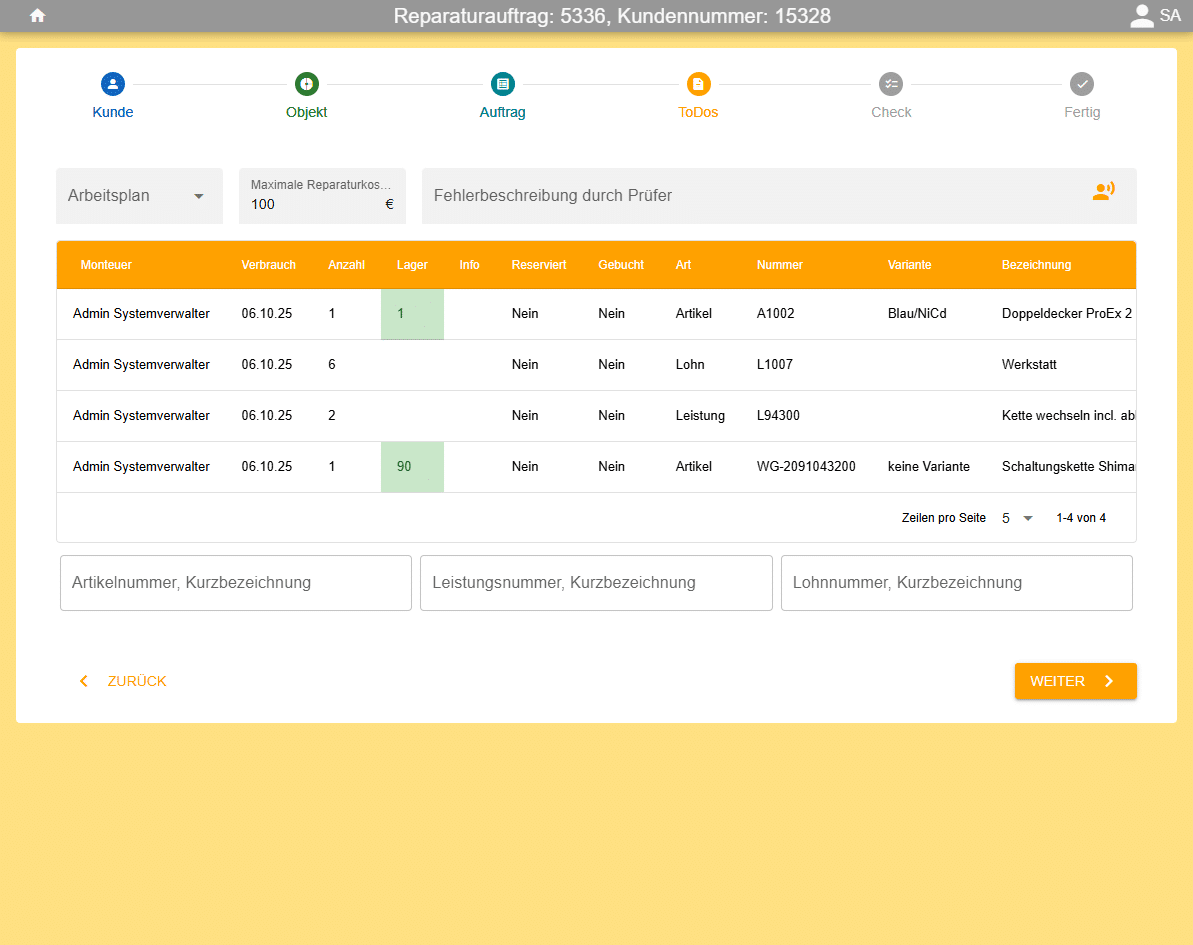Click the ToDos step icon
Screen dimensions: 1193x945
click(698, 84)
